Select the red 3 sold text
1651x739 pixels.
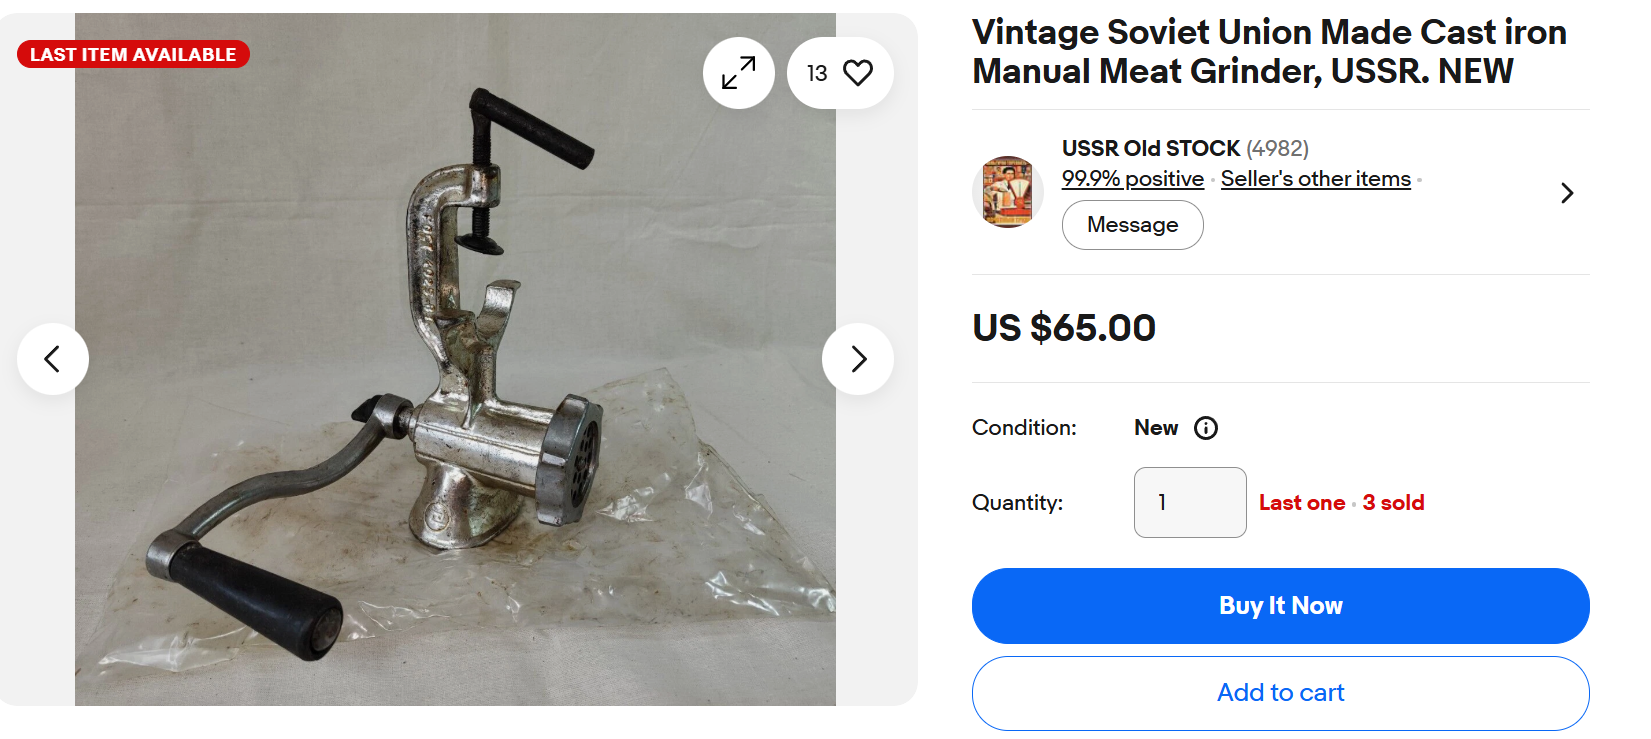click(1393, 503)
